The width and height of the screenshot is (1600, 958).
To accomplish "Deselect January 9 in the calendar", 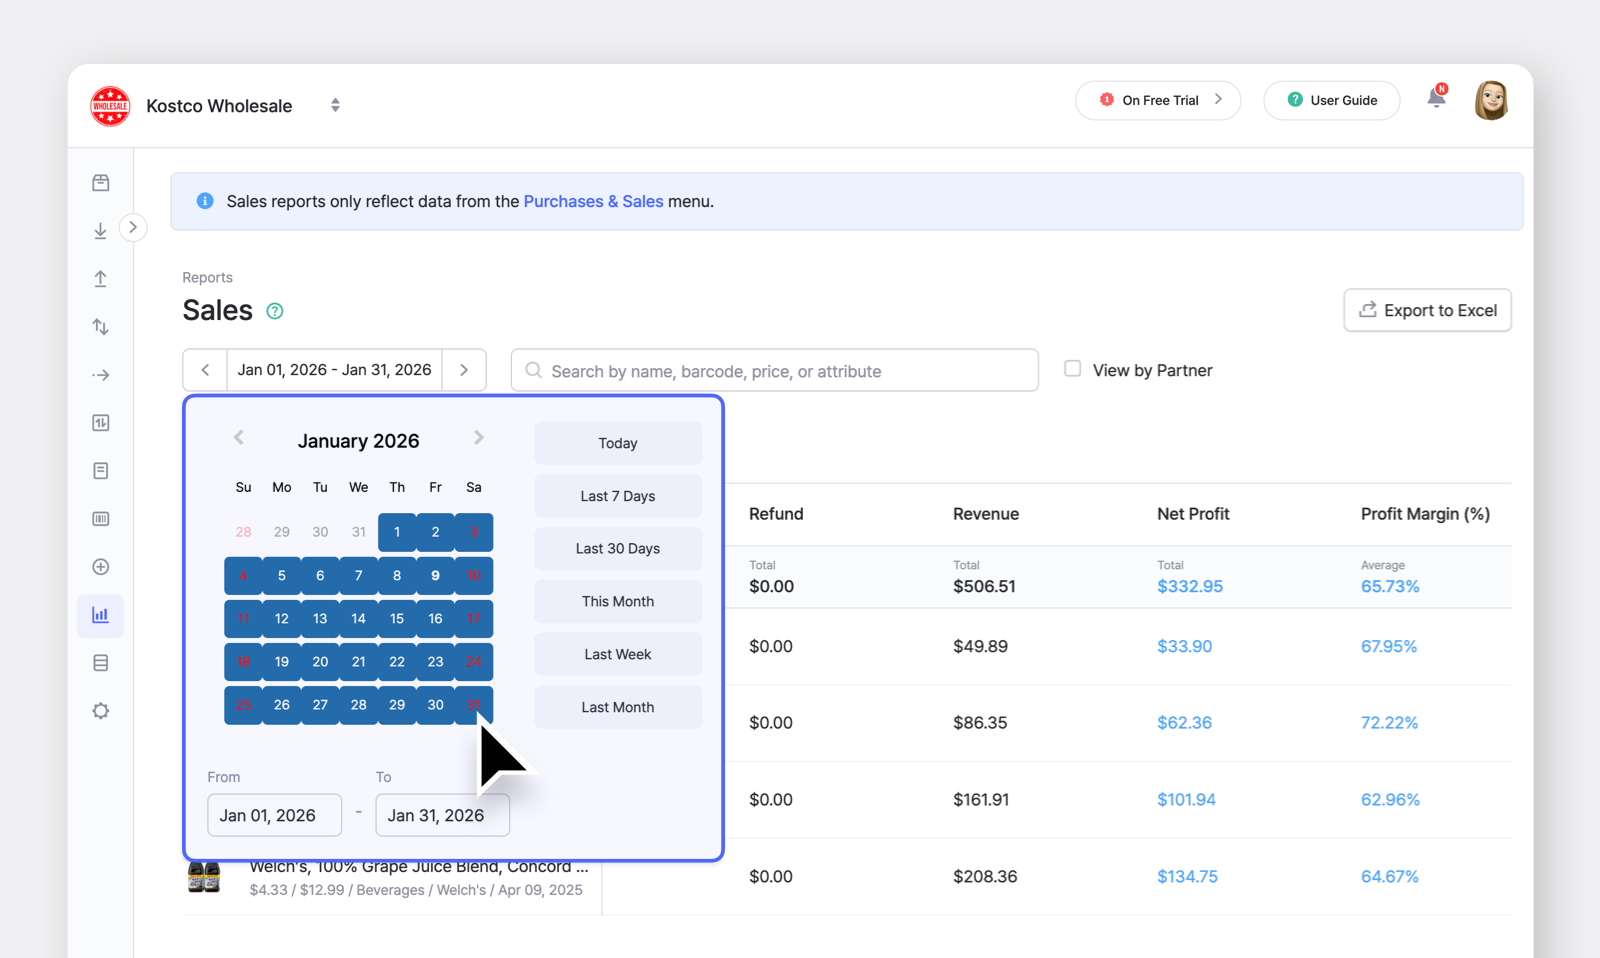I will 435,575.
